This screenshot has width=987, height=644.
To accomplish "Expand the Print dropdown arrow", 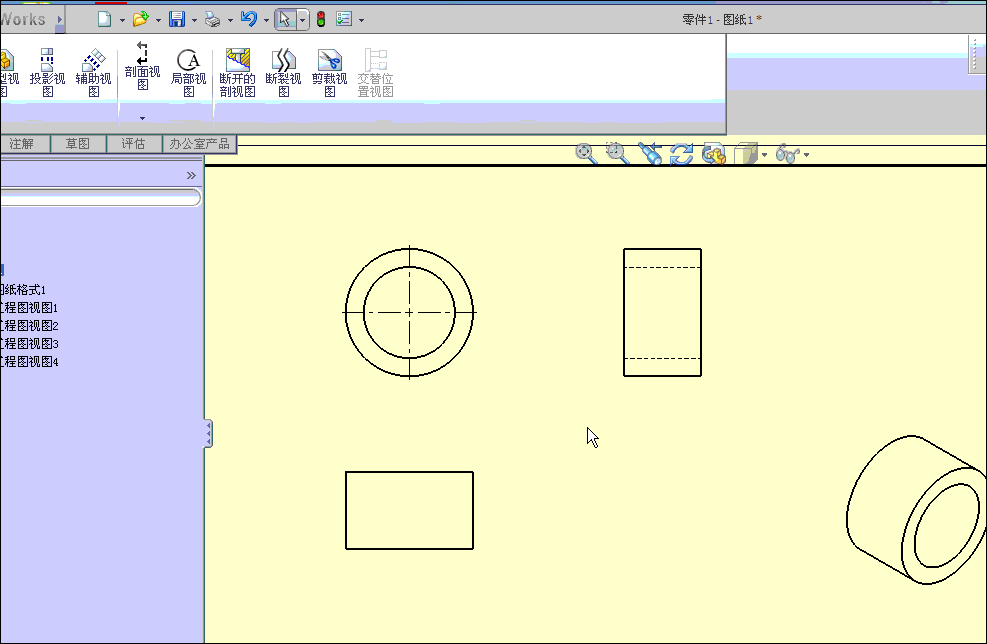I will coord(230,20).
